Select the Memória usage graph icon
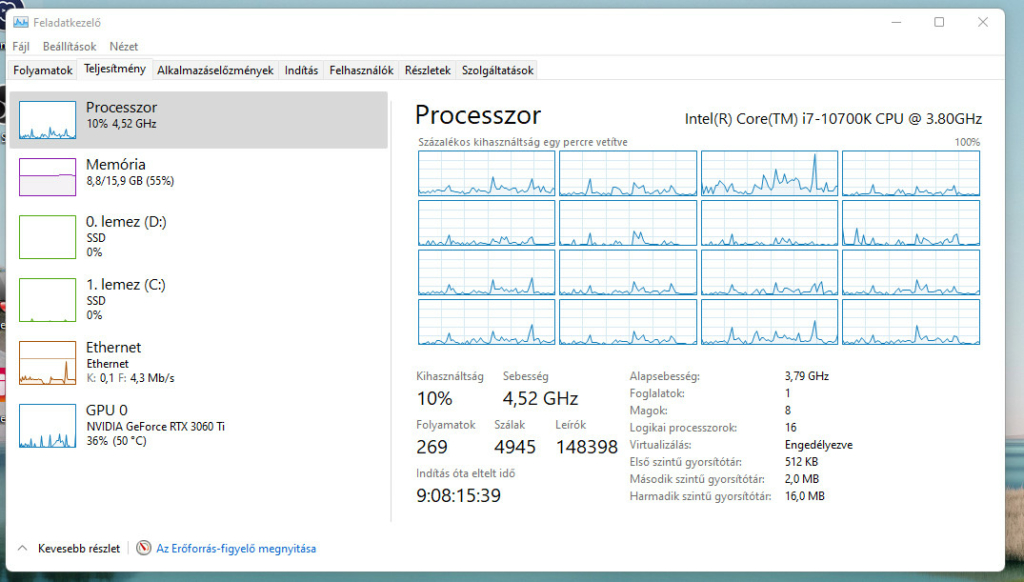 47,176
